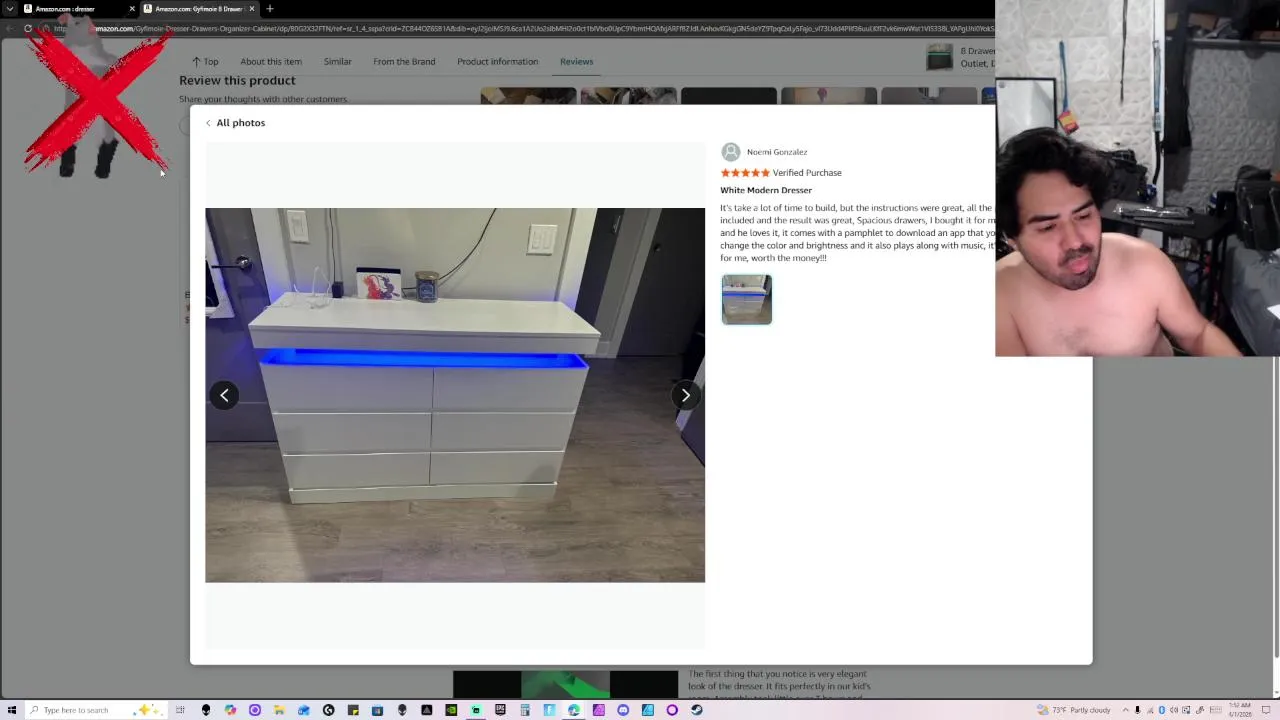The width and height of the screenshot is (1280, 720).
Task: Open Epic Games Launcher from the taskbar
Action: pos(500,710)
